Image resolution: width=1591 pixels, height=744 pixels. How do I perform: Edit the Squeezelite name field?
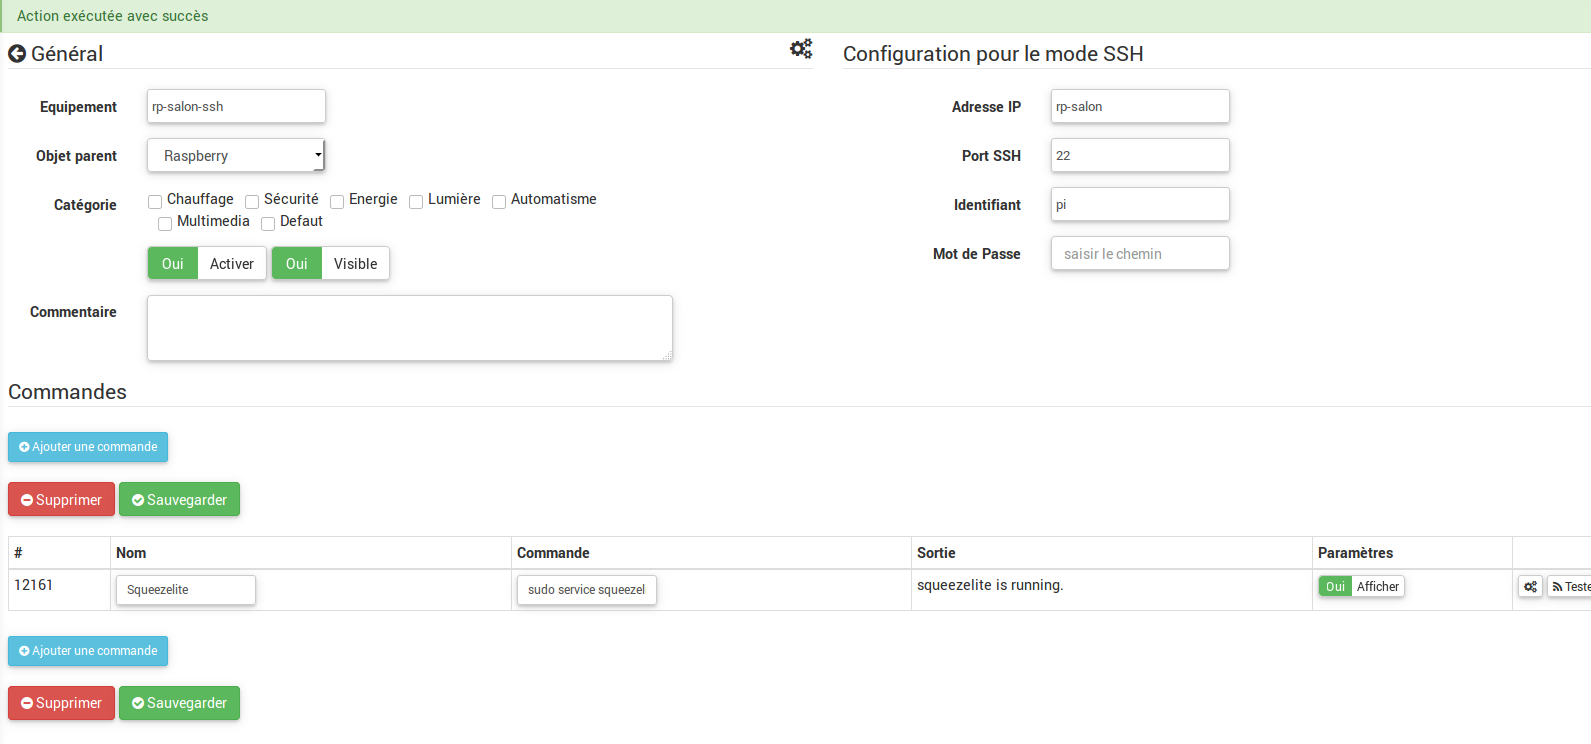186,590
